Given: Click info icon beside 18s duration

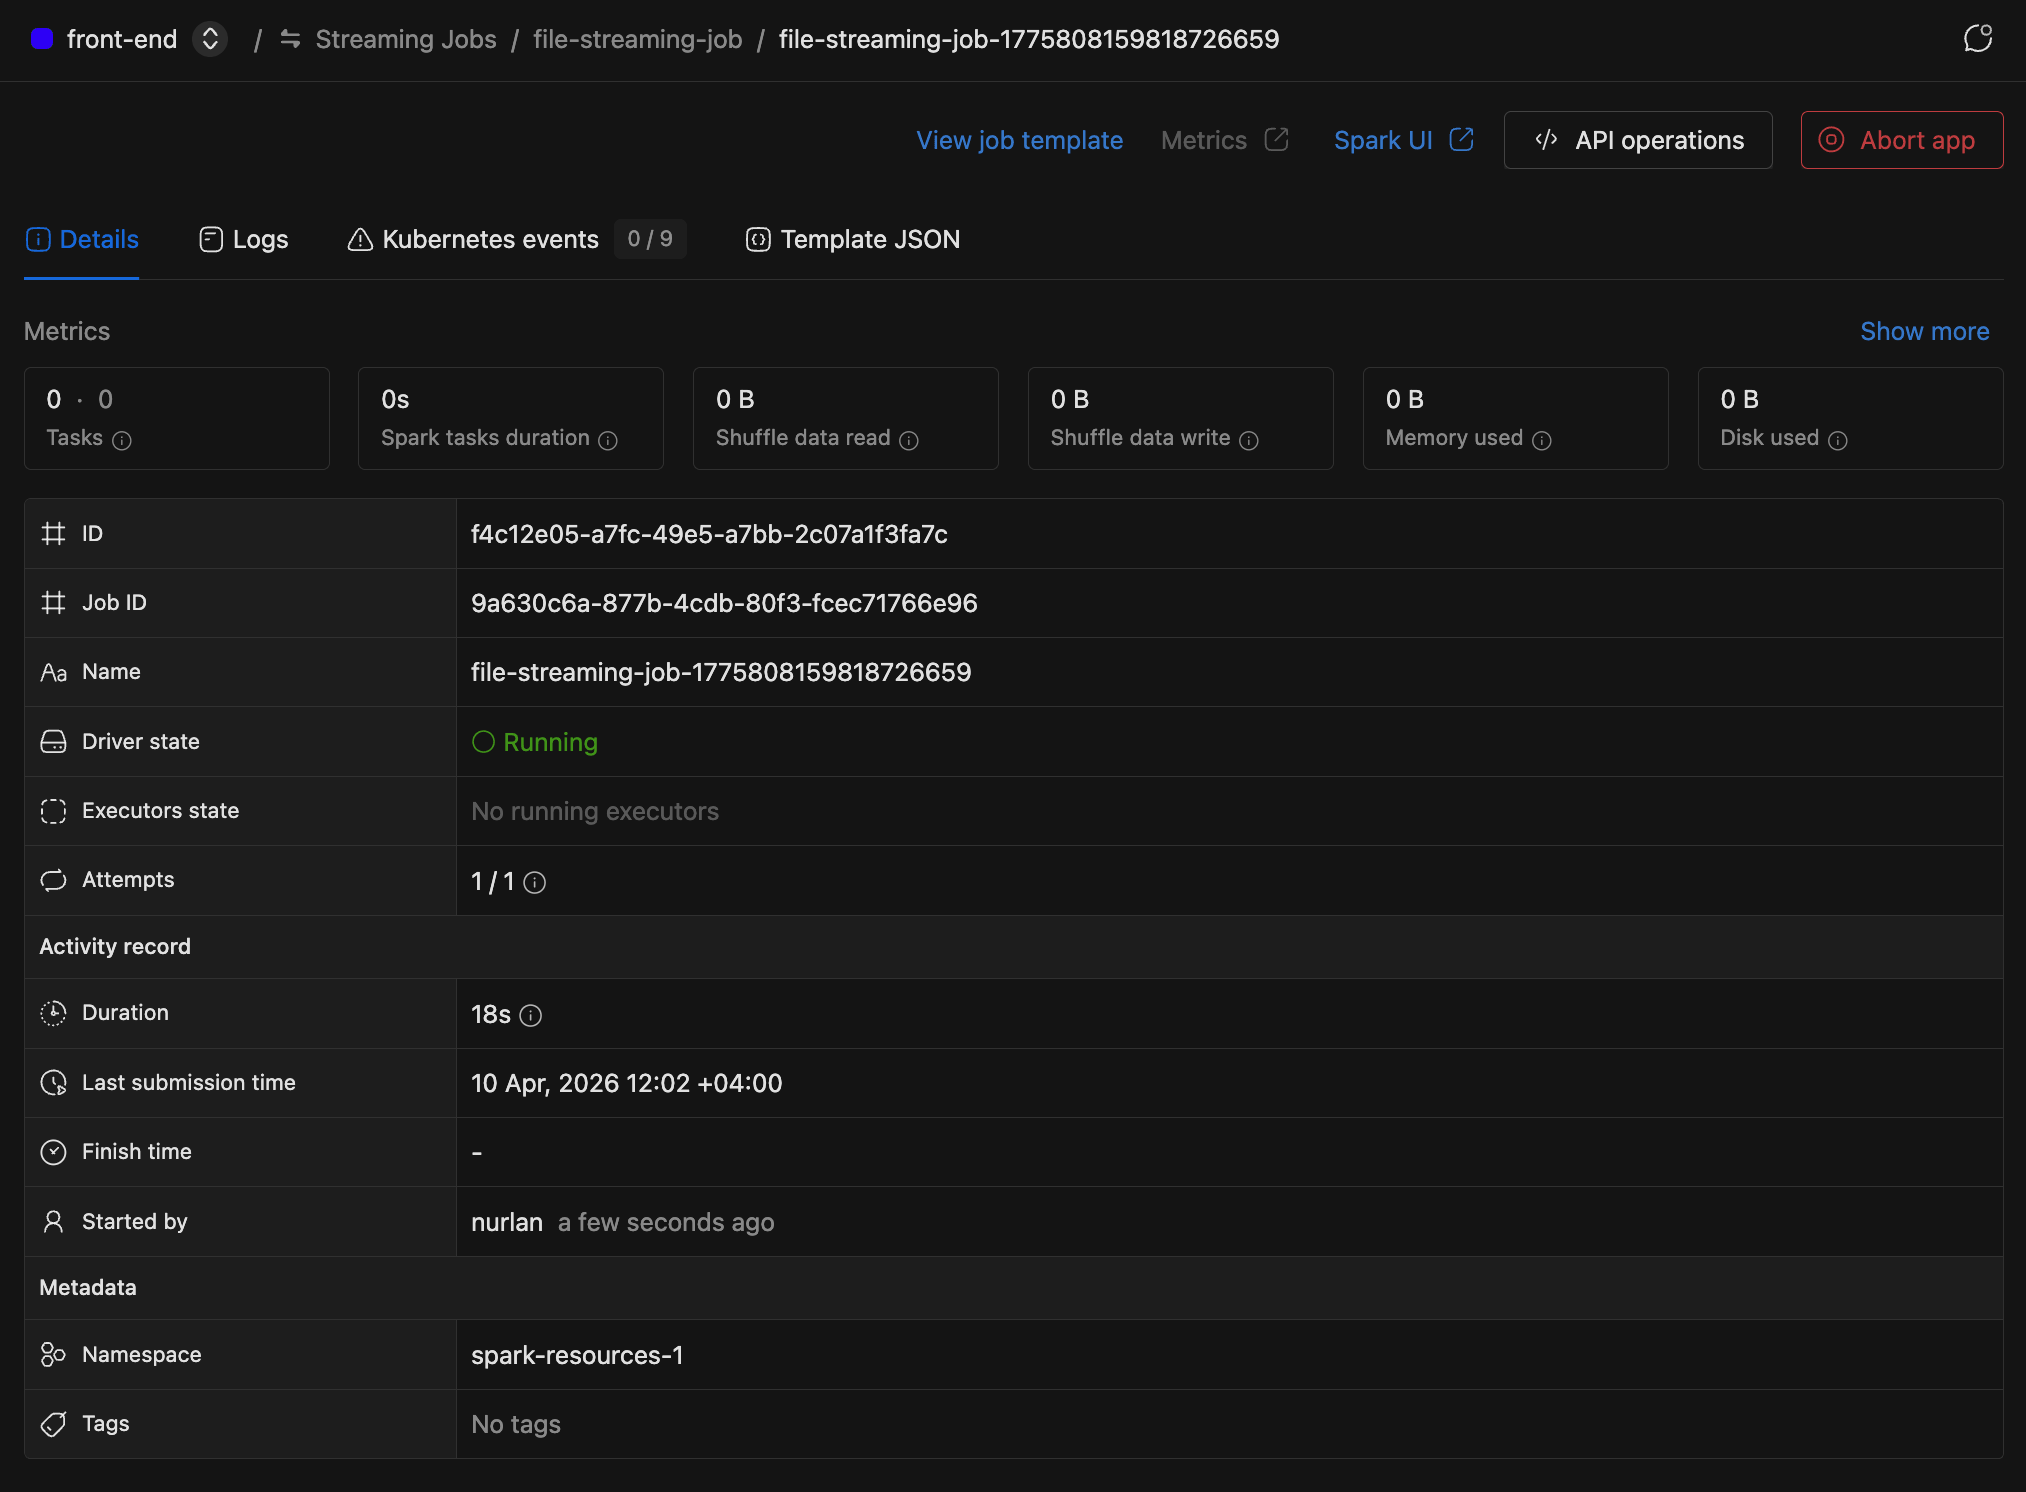Looking at the screenshot, I should pyautogui.click(x=531, y=1015).
